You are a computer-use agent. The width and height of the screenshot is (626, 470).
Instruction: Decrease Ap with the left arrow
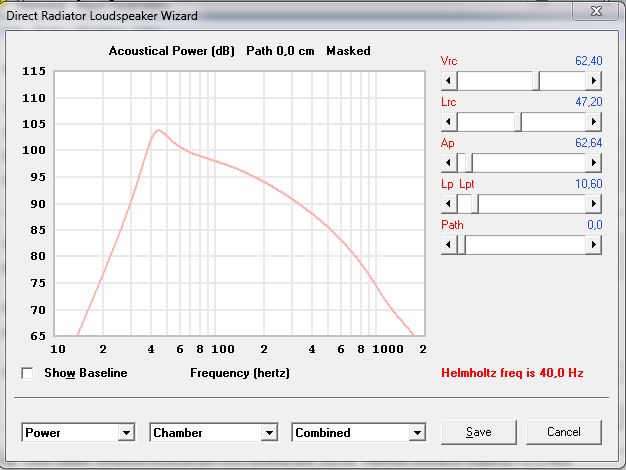pos(449,163)
